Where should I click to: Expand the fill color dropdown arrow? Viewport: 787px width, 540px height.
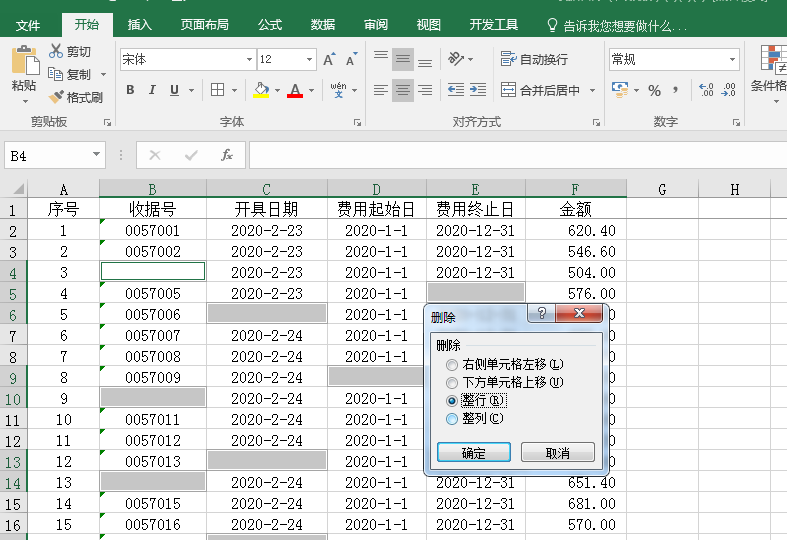coord(278,90)
